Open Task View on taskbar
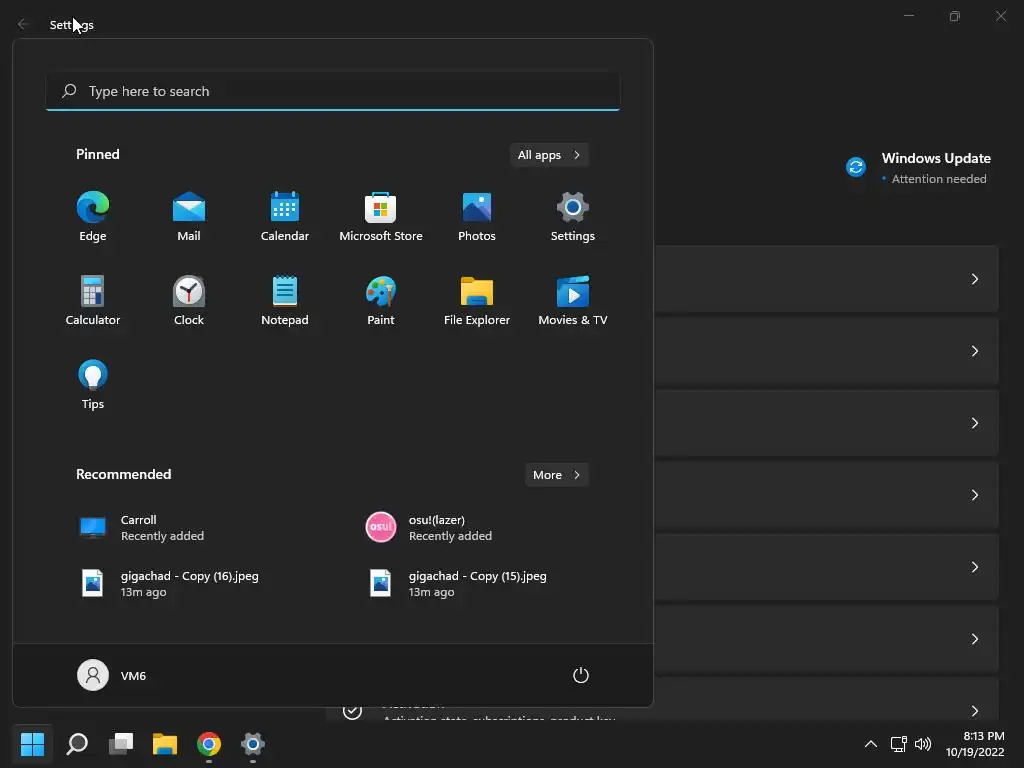Screen dimensions: 1024x768 pyautogui.click(x=121, y=743)
